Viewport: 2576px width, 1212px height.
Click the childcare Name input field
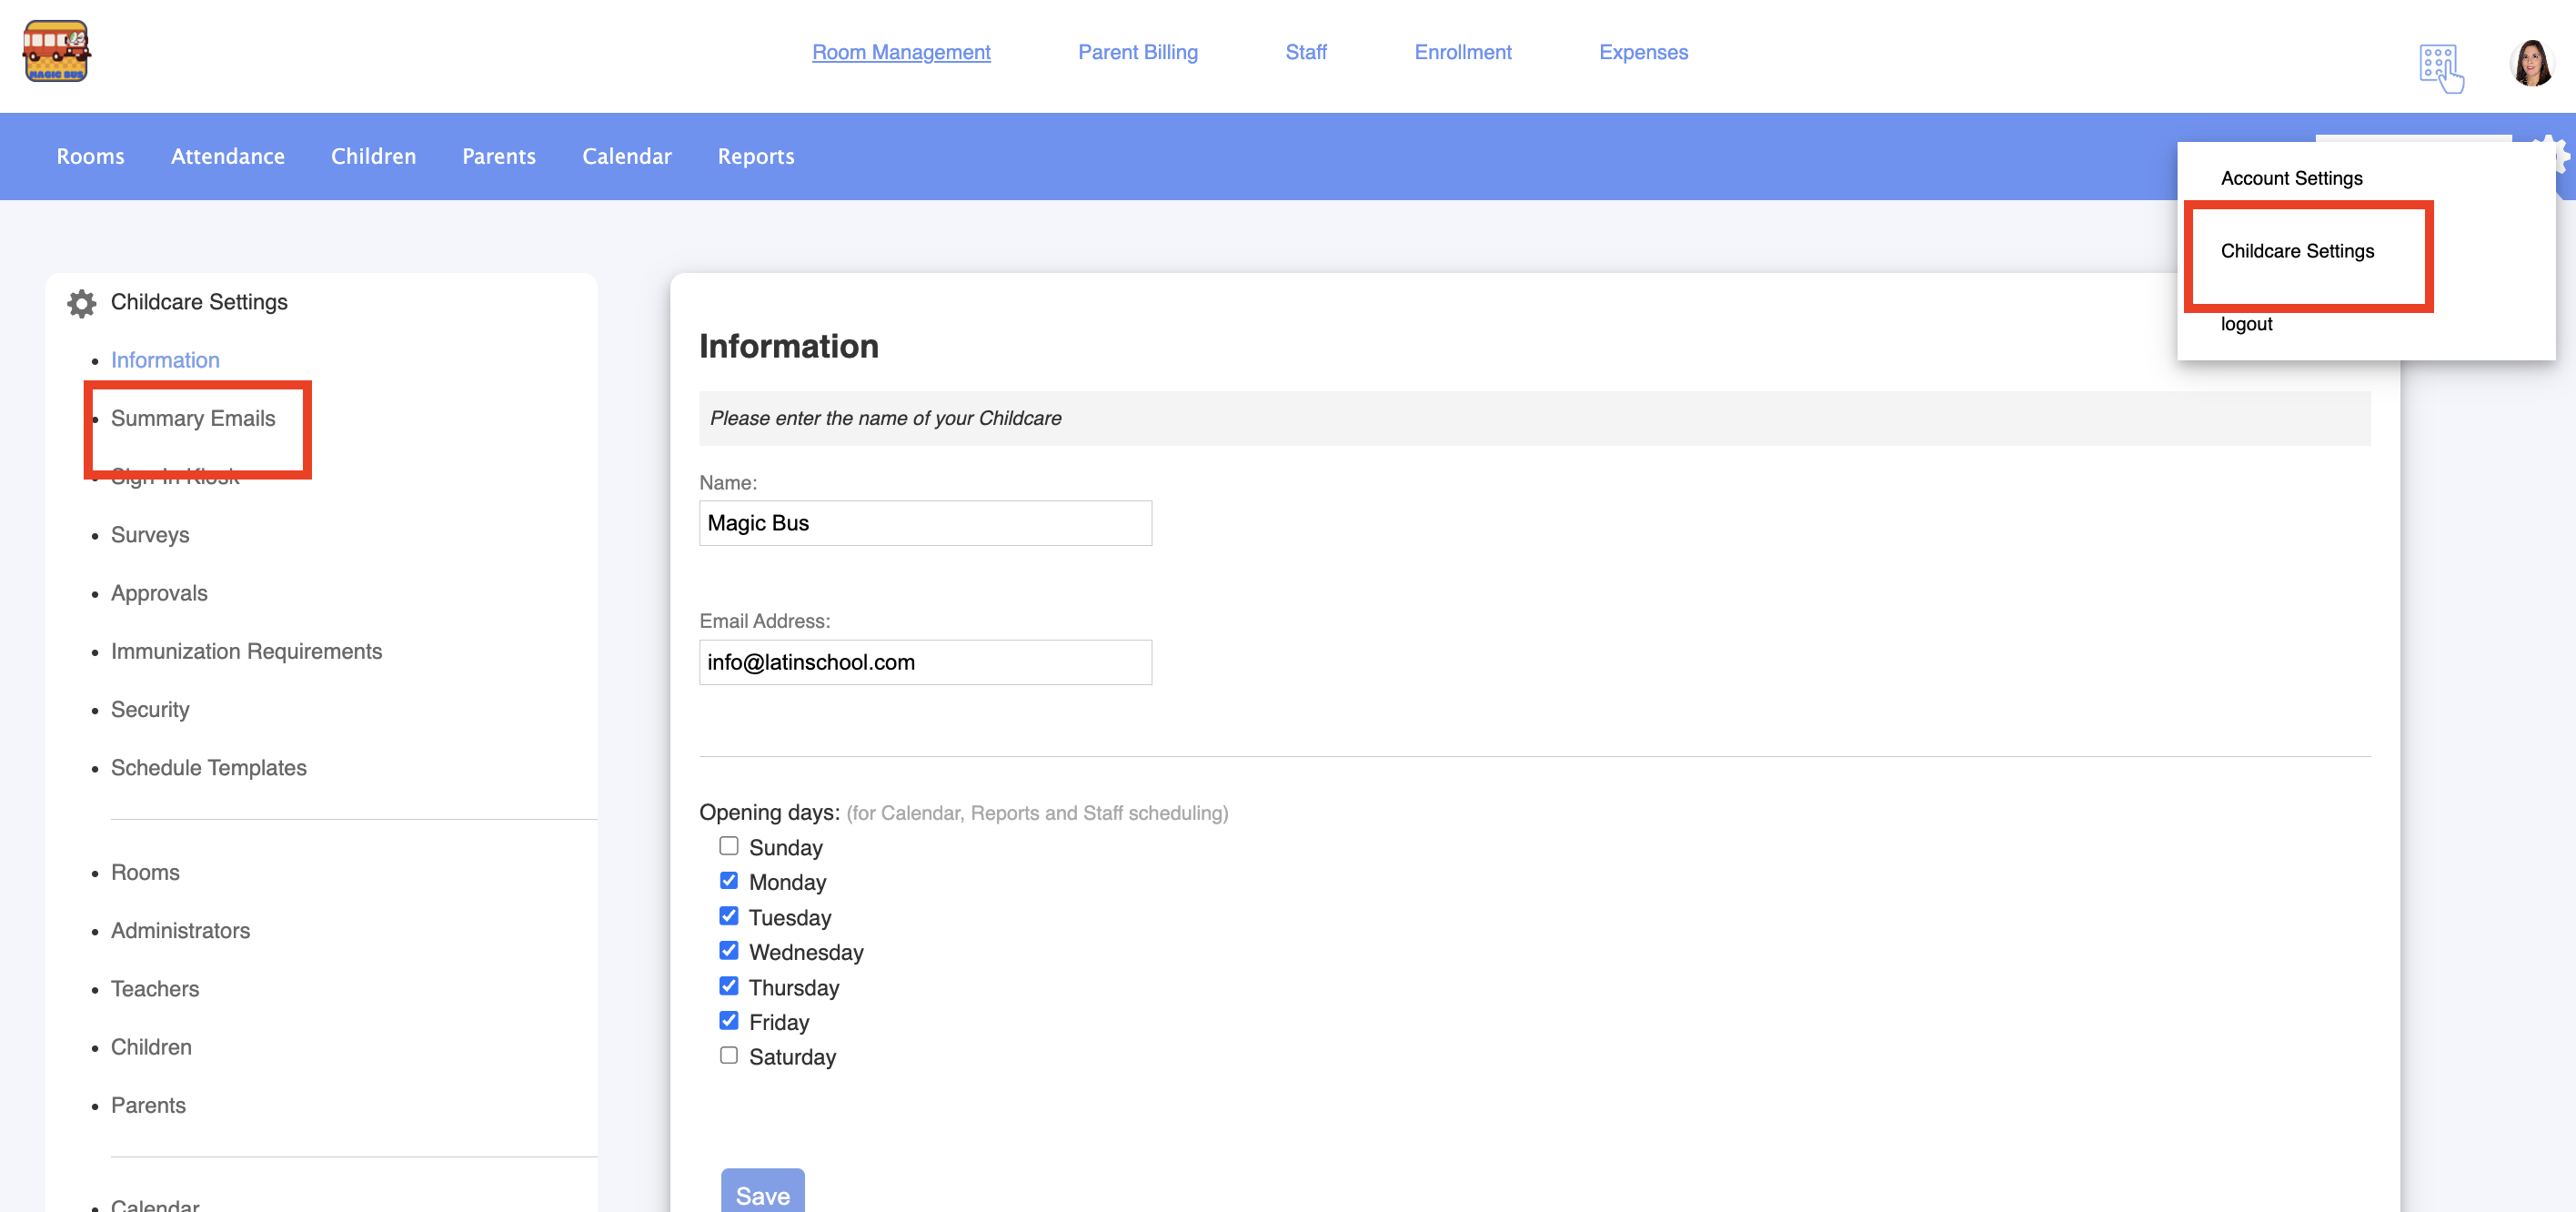click(925, 523)
